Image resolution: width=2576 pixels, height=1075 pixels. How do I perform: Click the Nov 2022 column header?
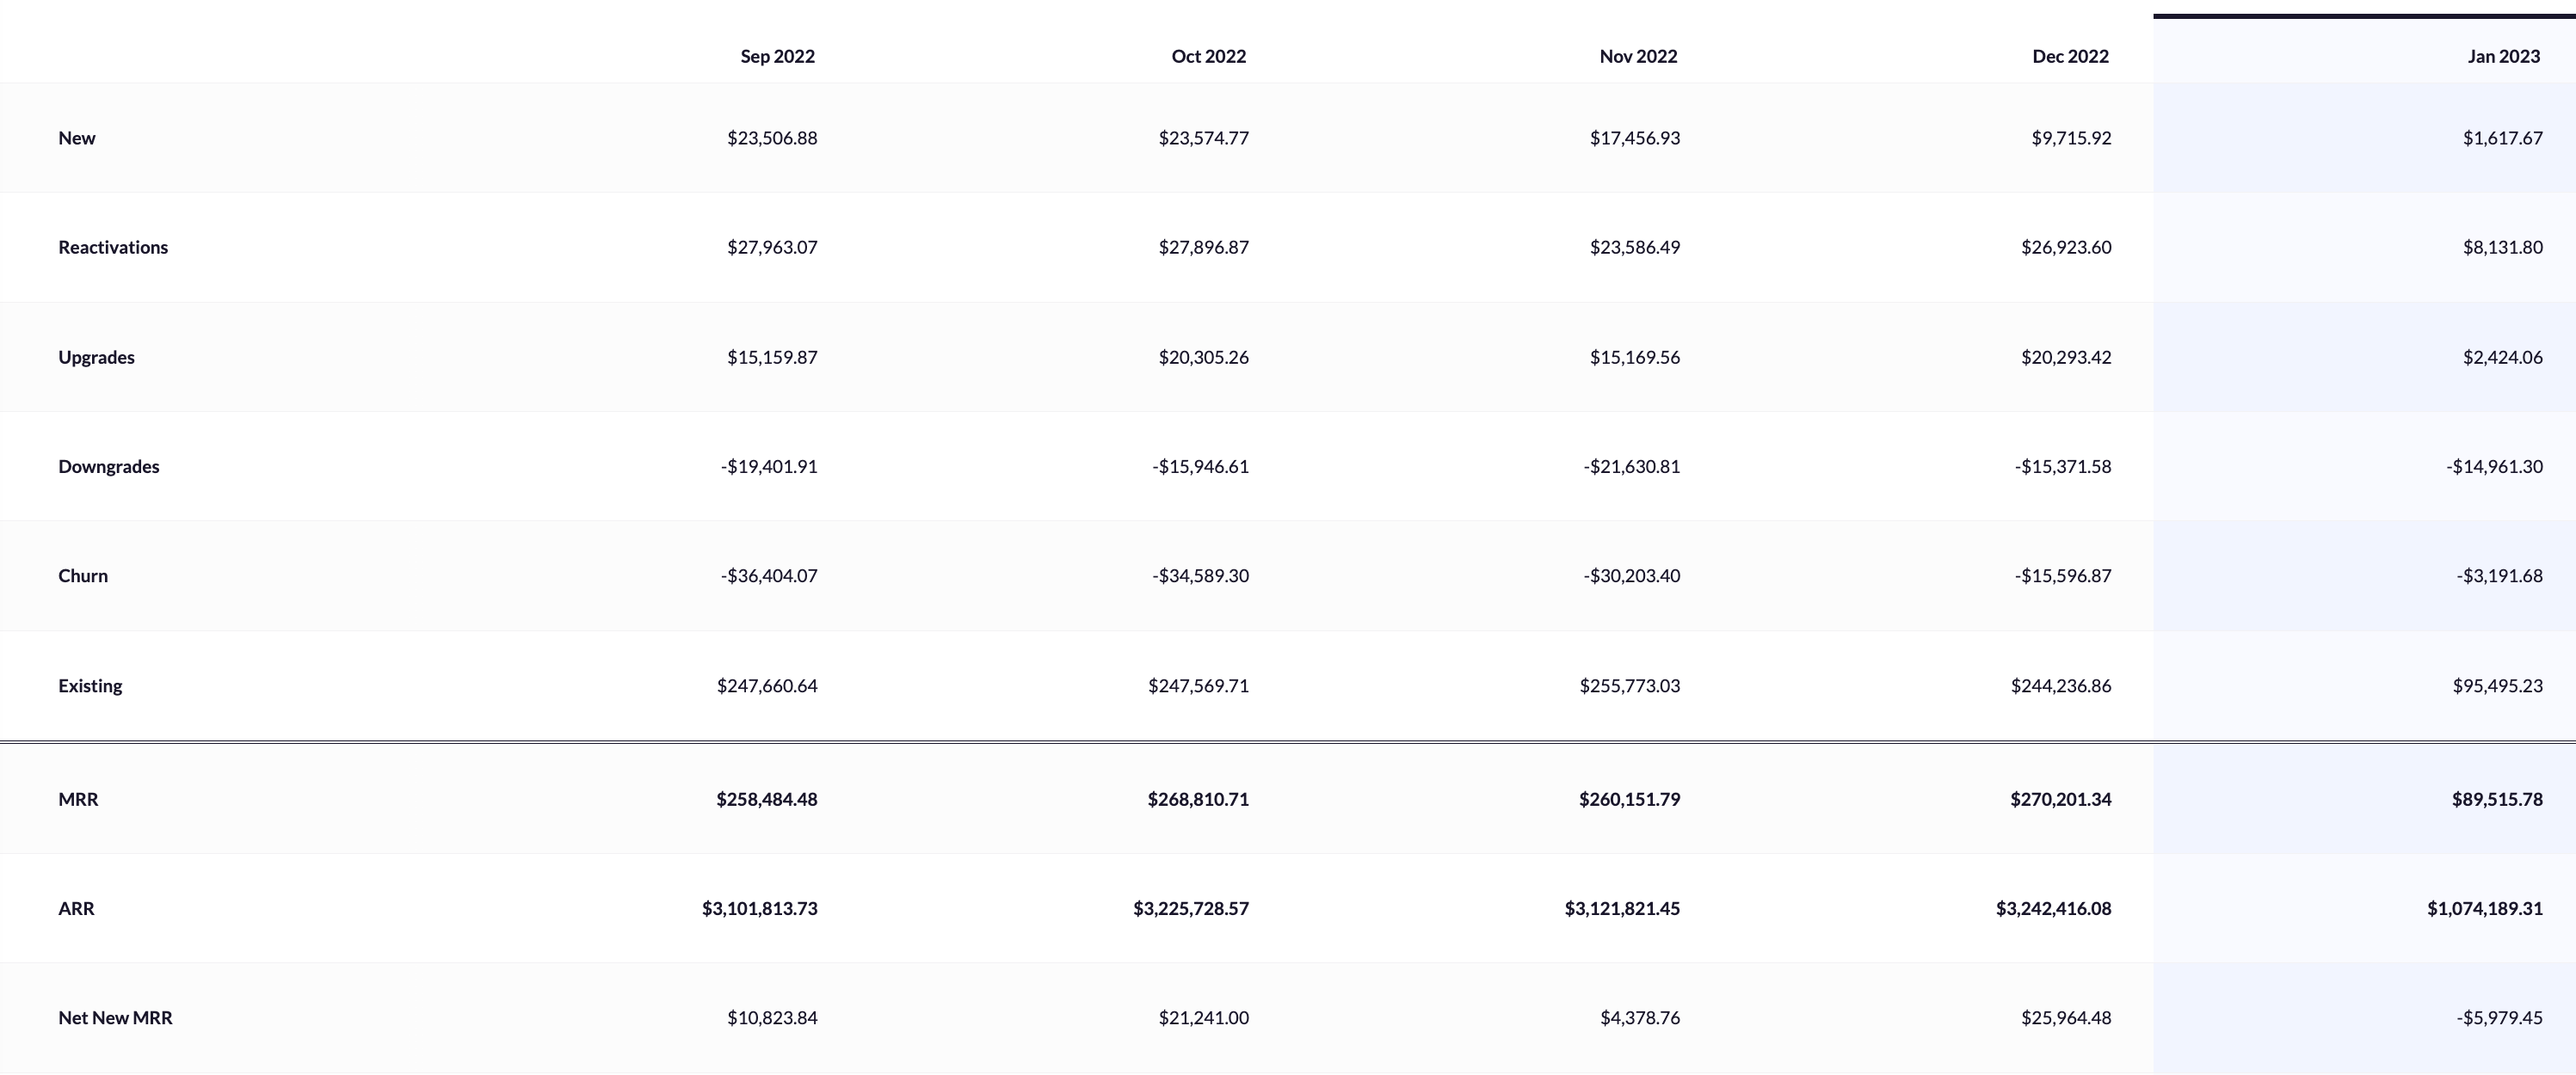tap(1638, 56)
